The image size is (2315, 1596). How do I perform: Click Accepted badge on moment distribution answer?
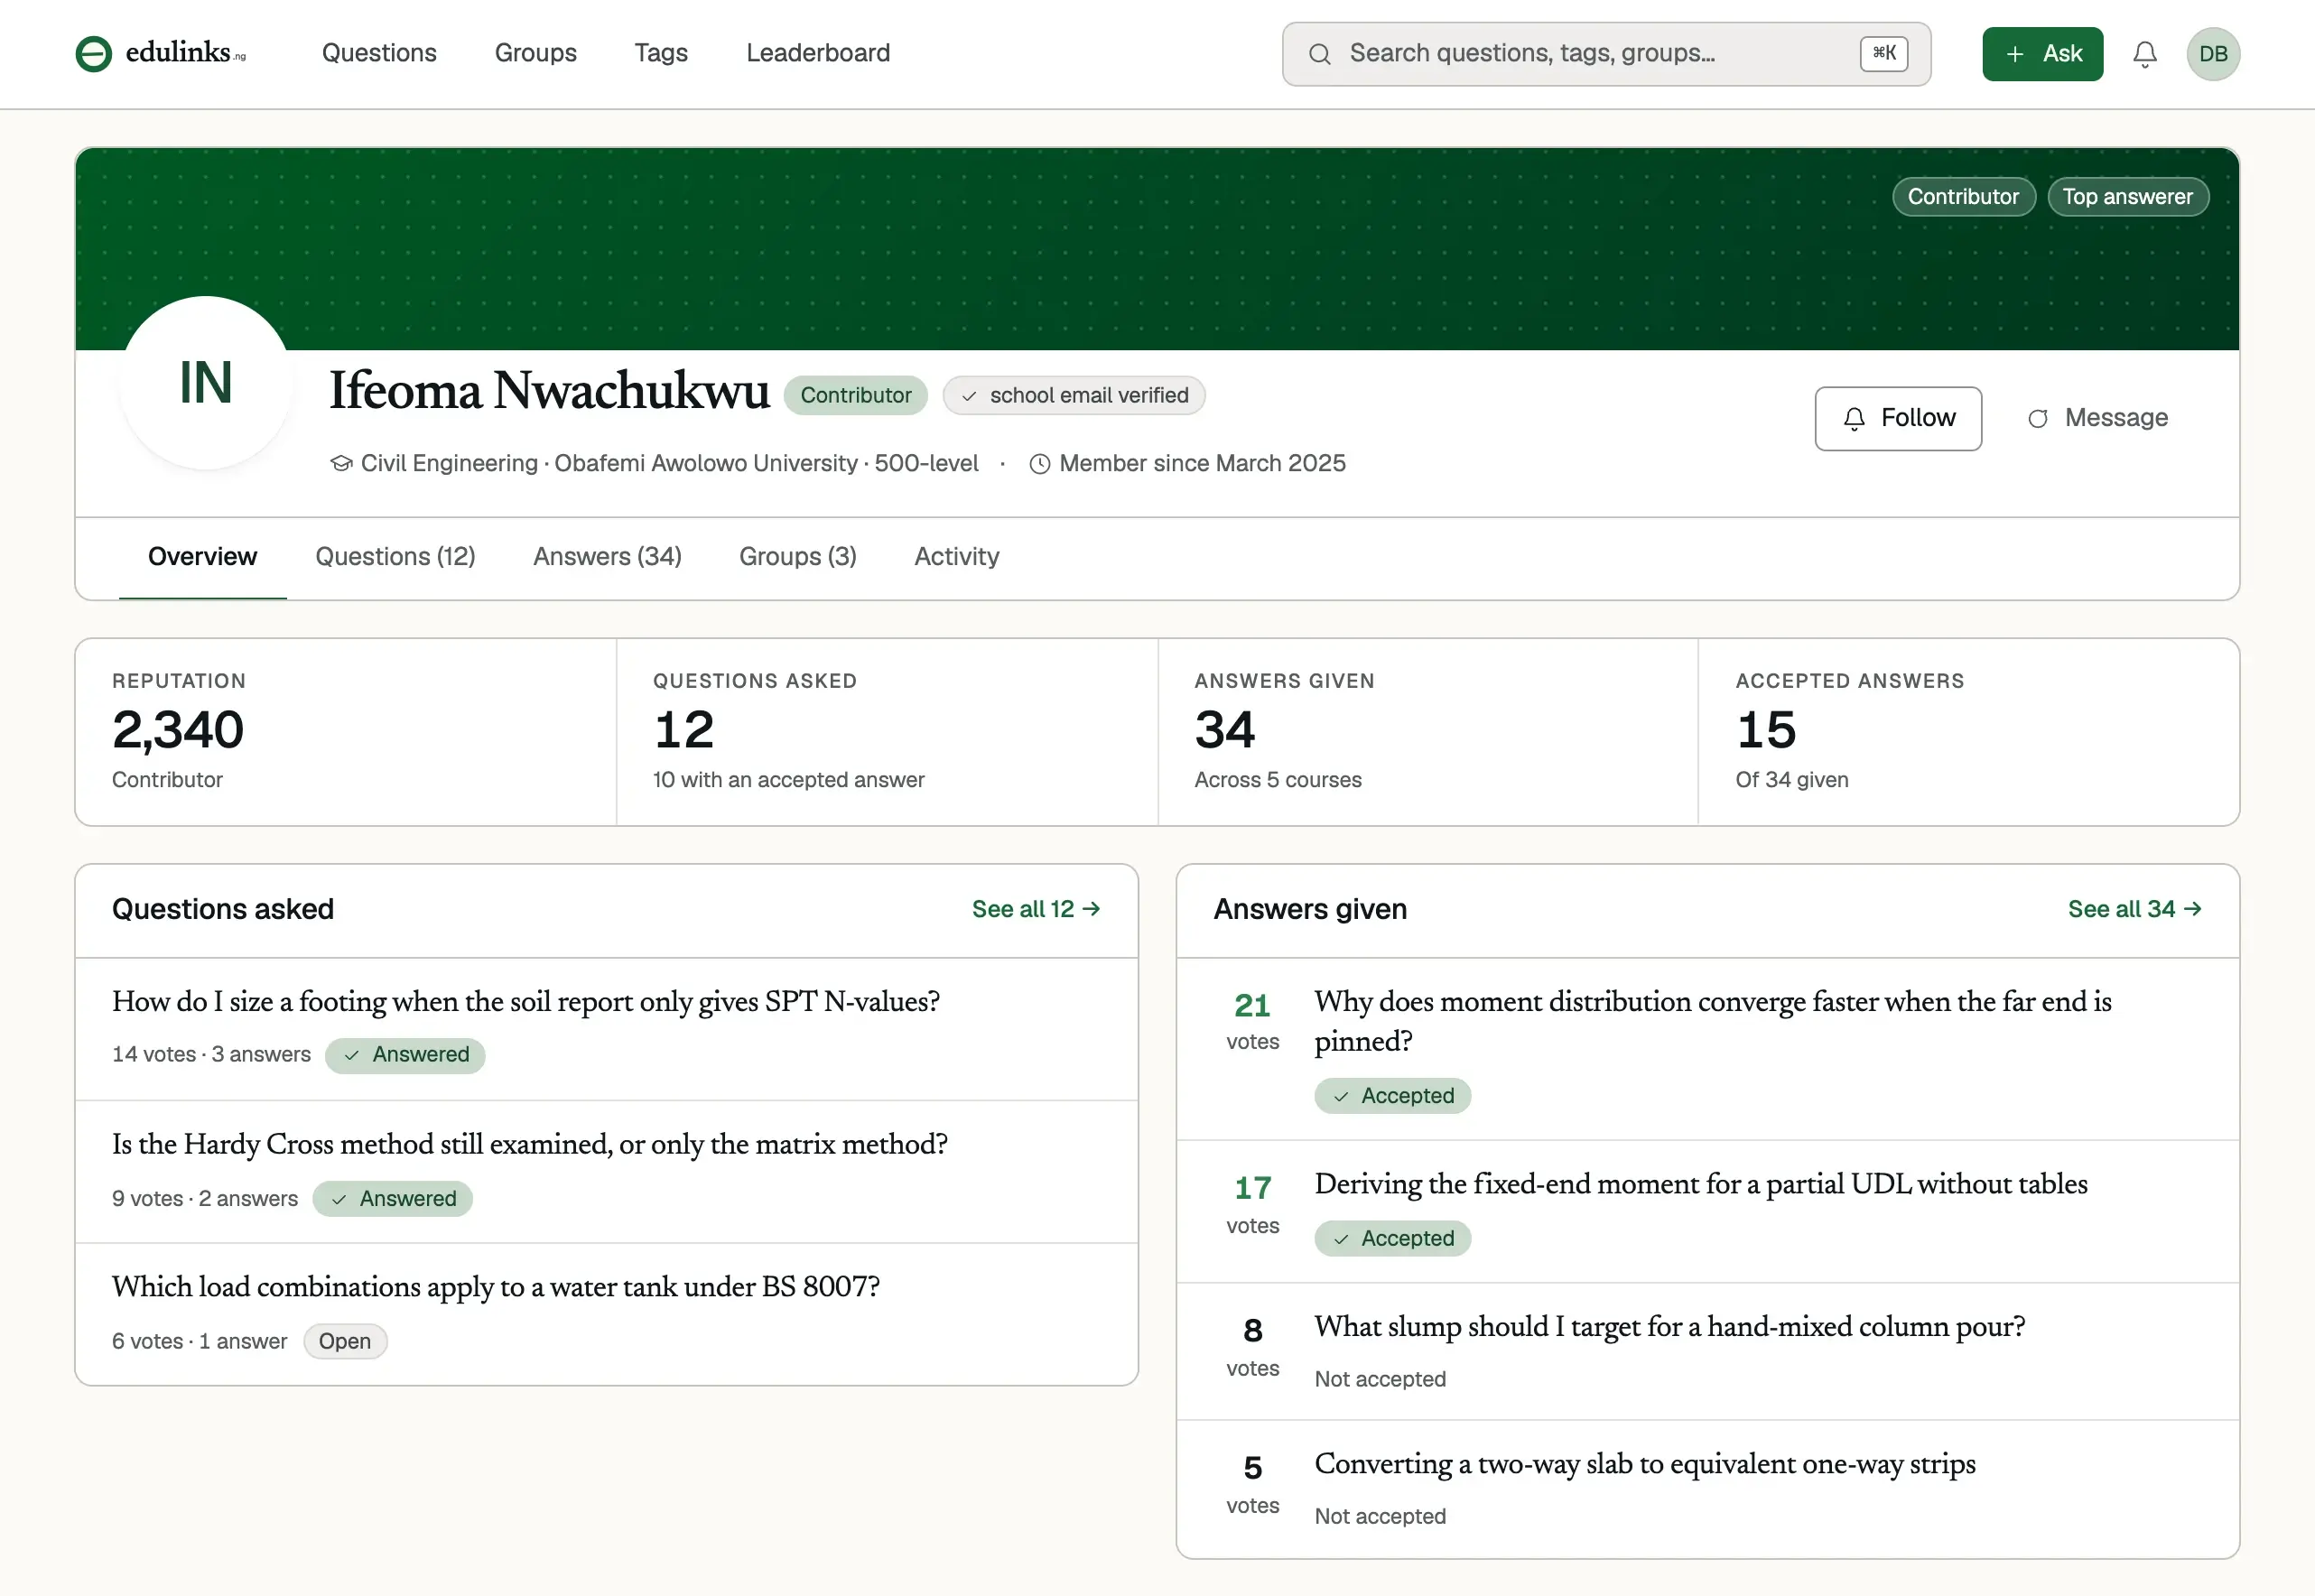(1392, 1097)
